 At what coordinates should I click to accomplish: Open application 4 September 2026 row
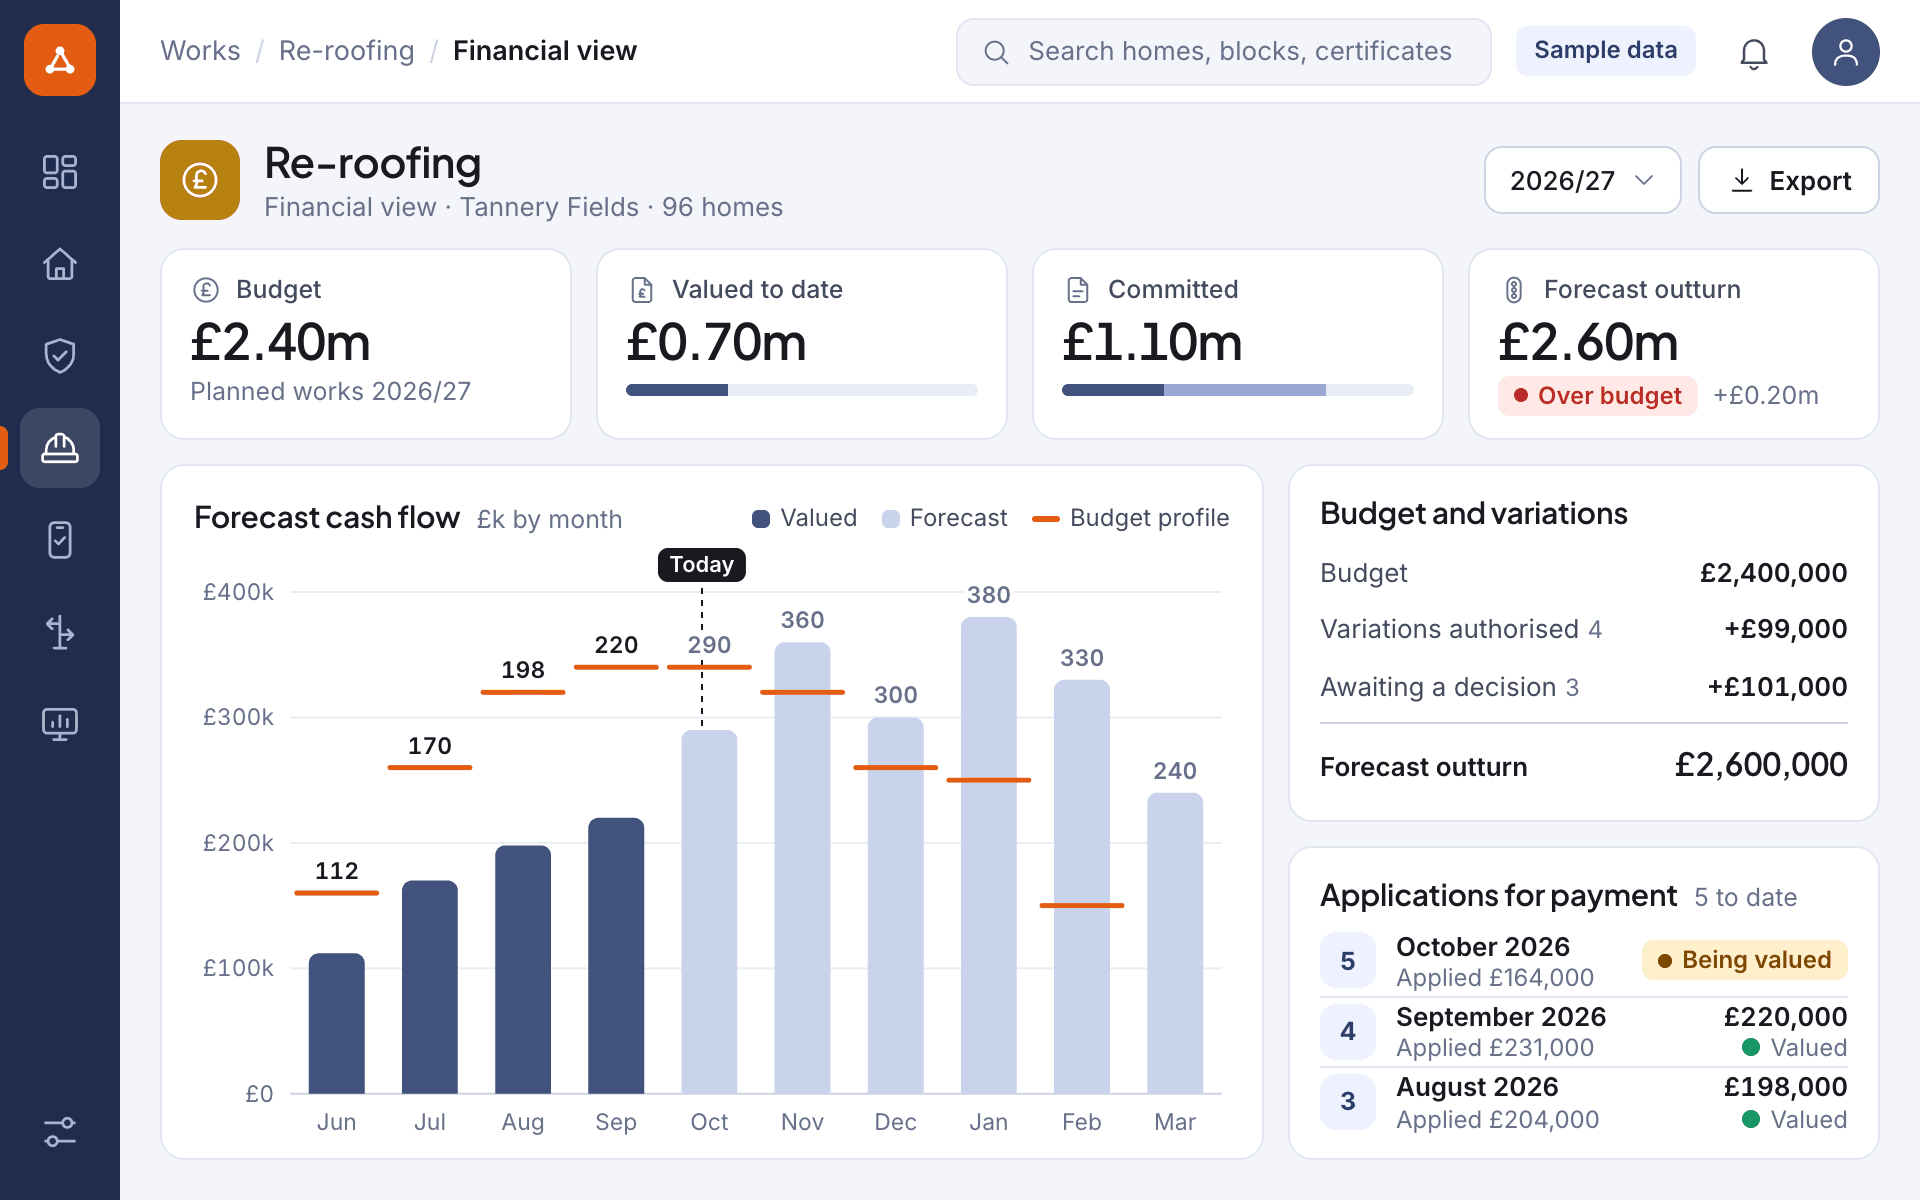[x=1584, y=1031]
